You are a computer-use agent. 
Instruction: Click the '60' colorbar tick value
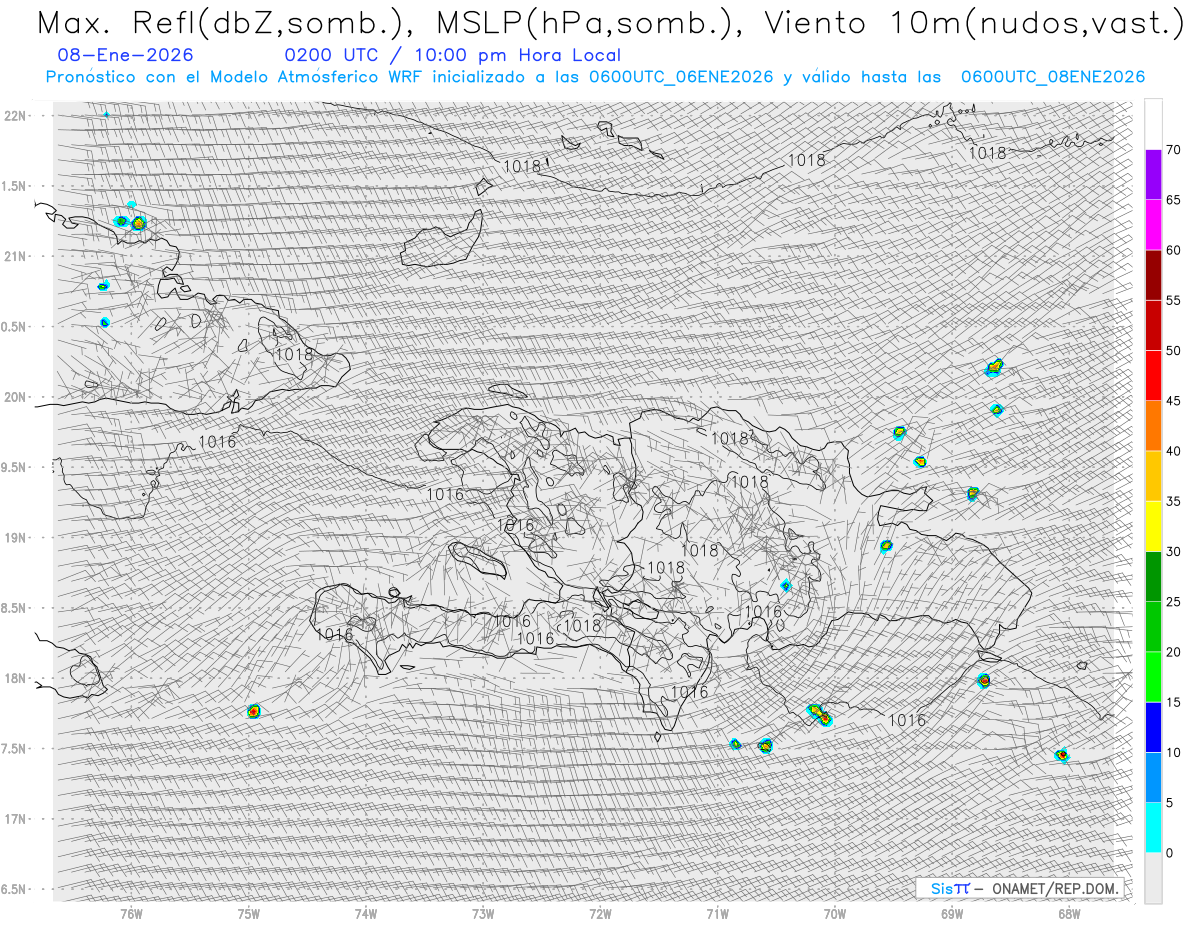click(1173, 250)
